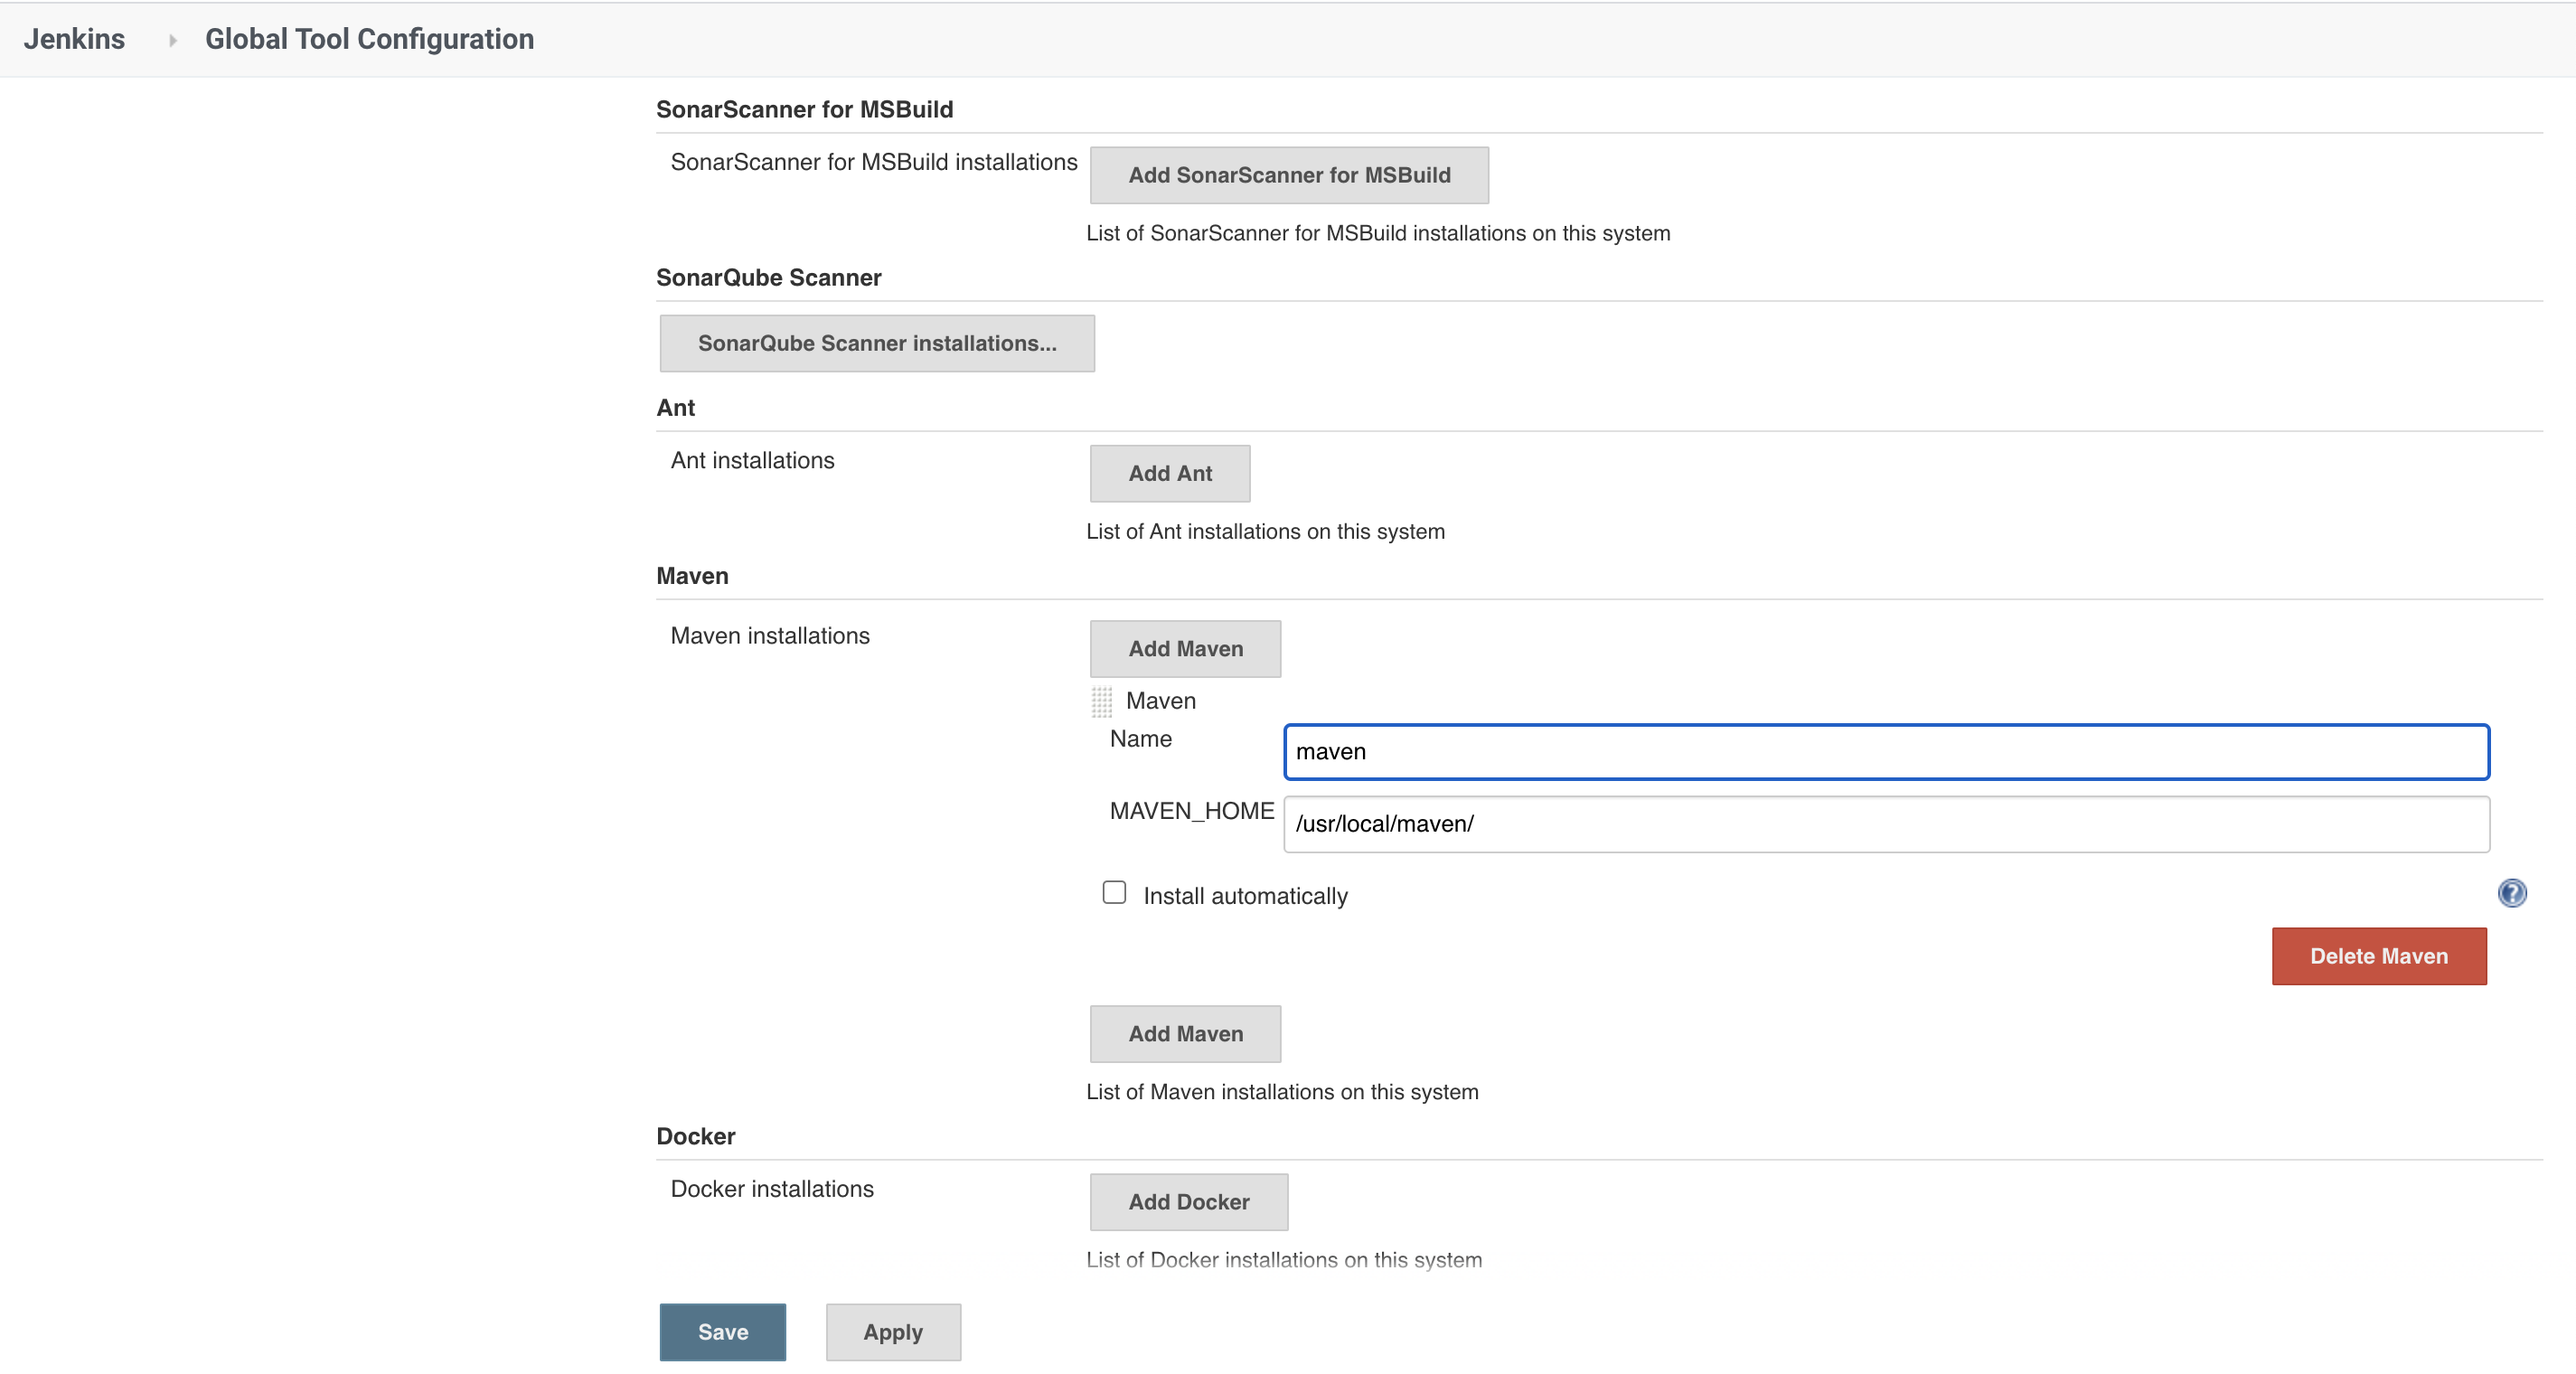This screenshot has height=1374, width=2576.
Task: Click the 'Ant installations' label
Action: pos(752,460)
